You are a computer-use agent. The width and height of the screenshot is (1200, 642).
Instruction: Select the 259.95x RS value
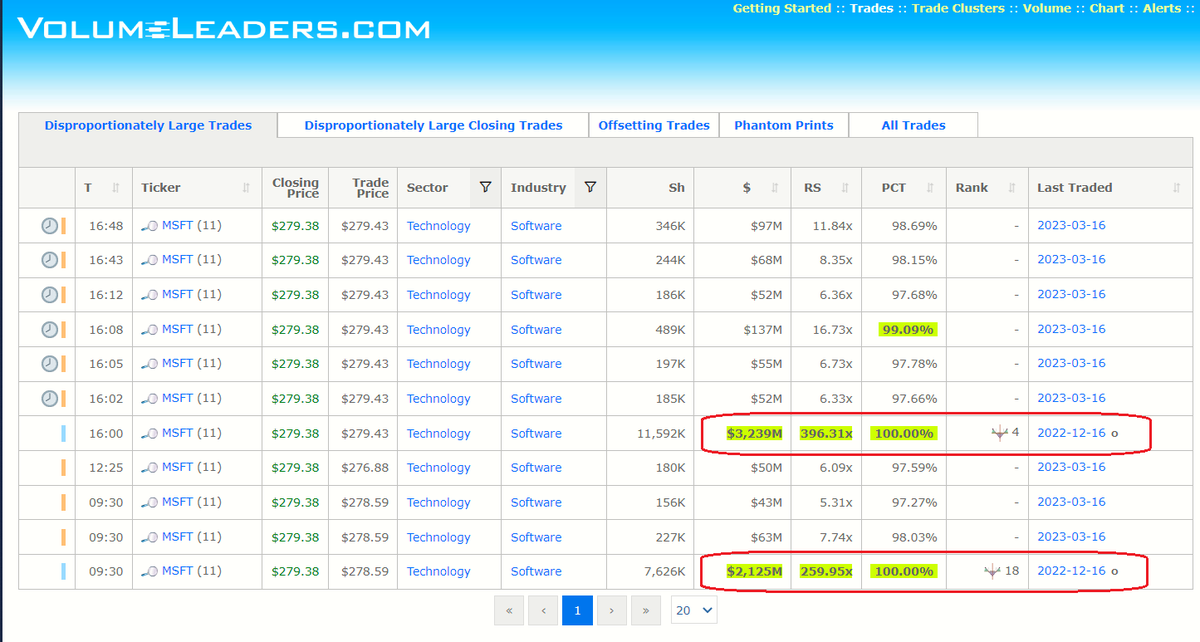click(x=826, y=571)
